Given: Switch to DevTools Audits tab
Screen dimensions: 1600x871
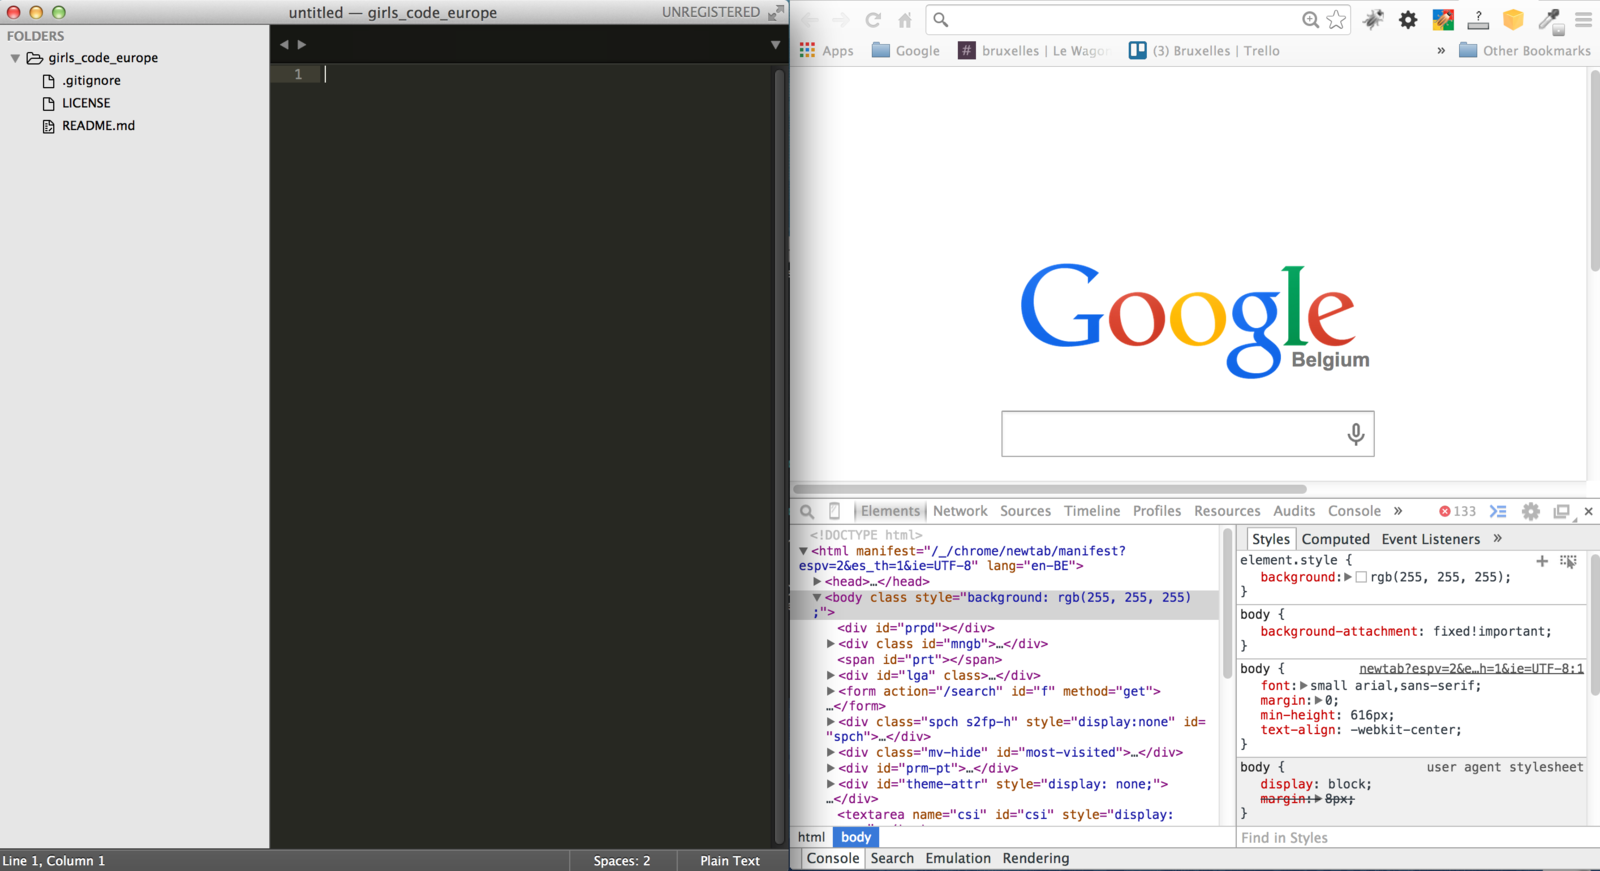Looking at the screenshot, I should coord(1294,511).
